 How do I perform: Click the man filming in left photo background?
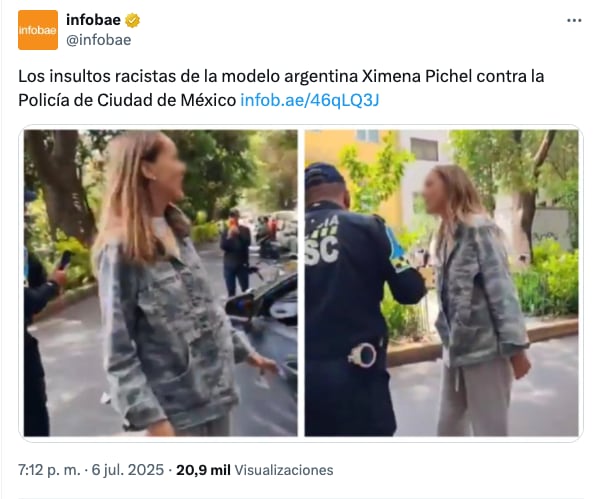236,252
